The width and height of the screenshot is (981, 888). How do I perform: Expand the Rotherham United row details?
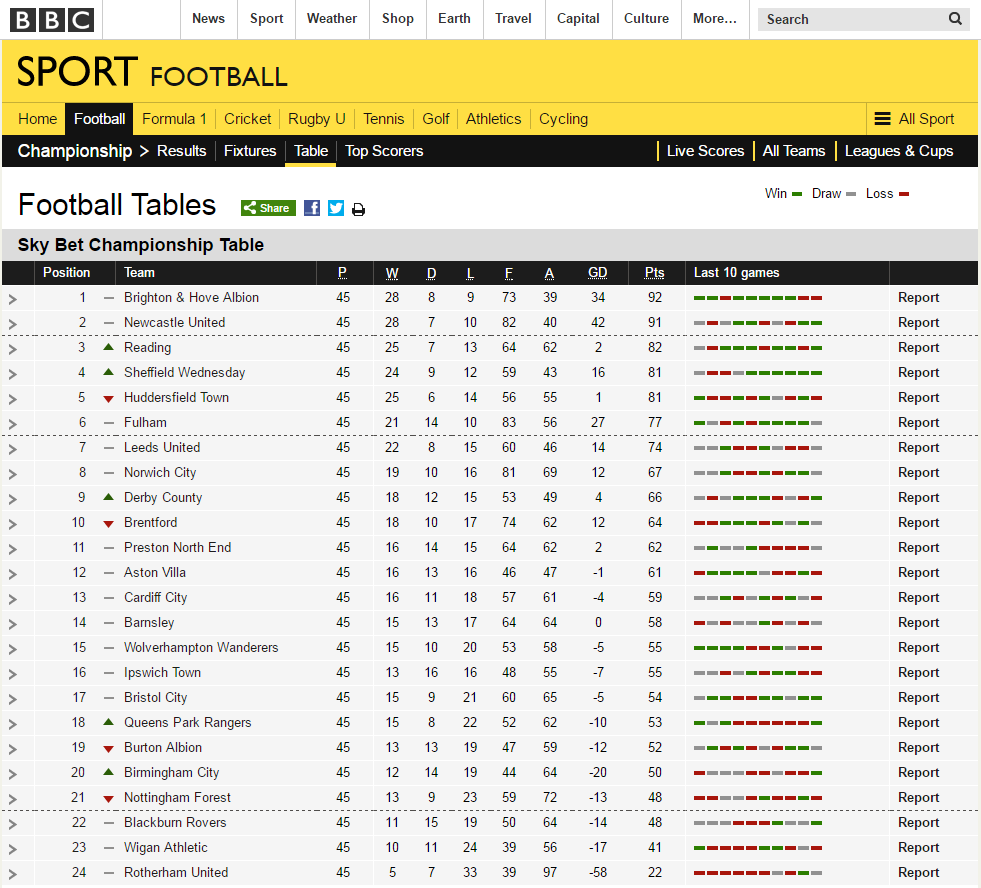(x=13, y=874)
